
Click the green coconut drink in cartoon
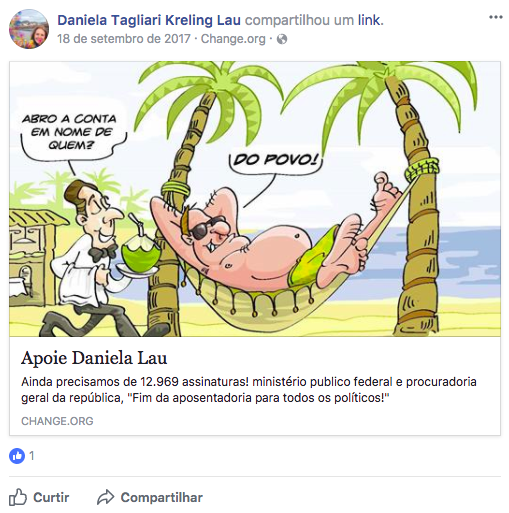(139, 252)
